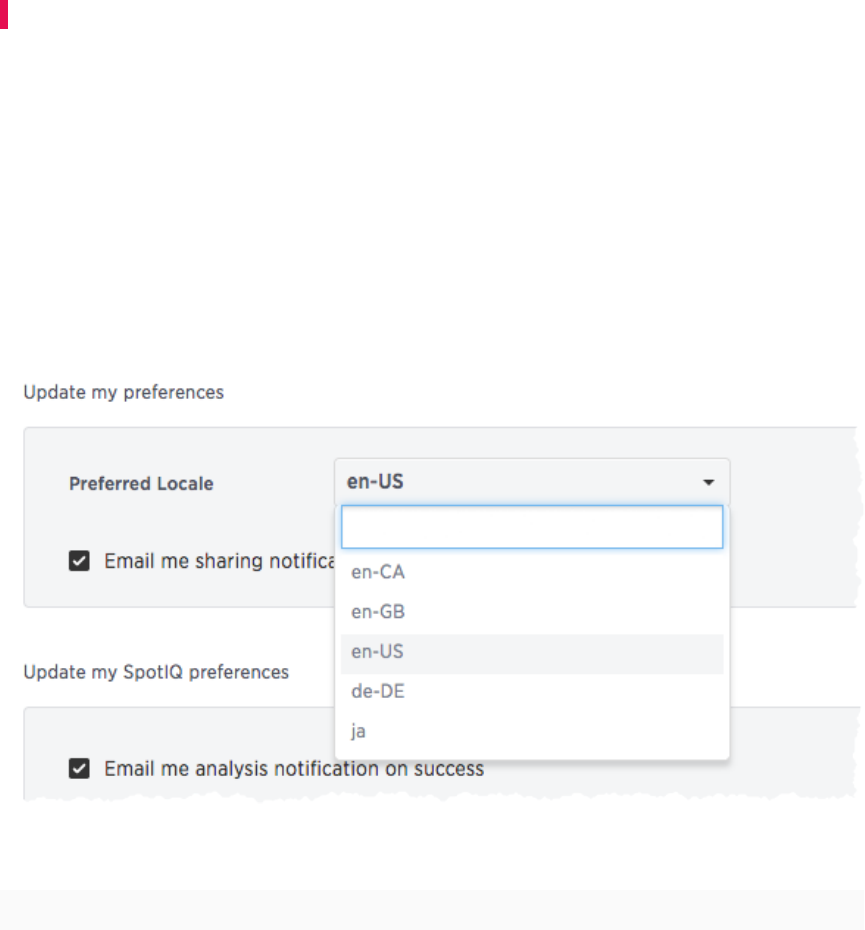The image size is (865, 930).
Task: Click the 'Email me analysis notification on success' label
Action: tap(294, 769)
